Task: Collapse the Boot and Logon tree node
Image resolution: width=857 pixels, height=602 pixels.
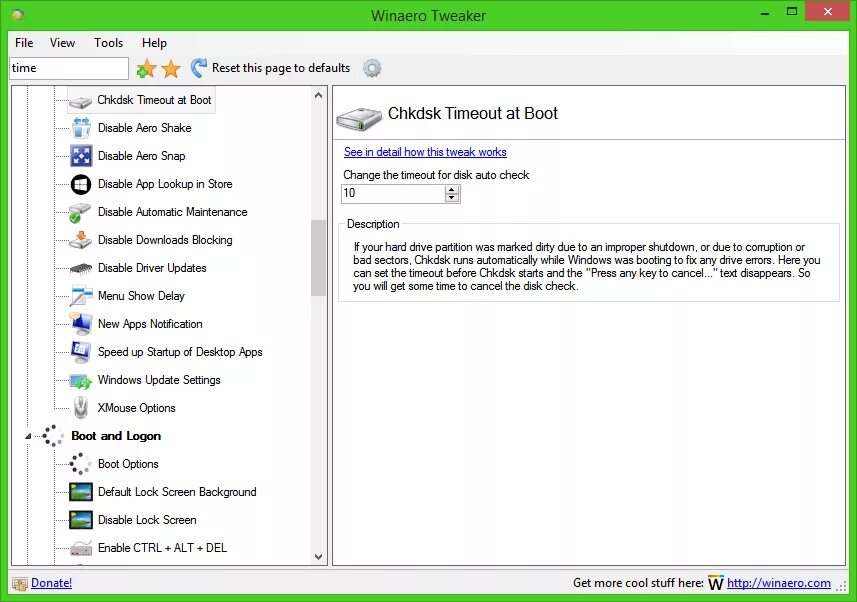Action: (28, 436)
